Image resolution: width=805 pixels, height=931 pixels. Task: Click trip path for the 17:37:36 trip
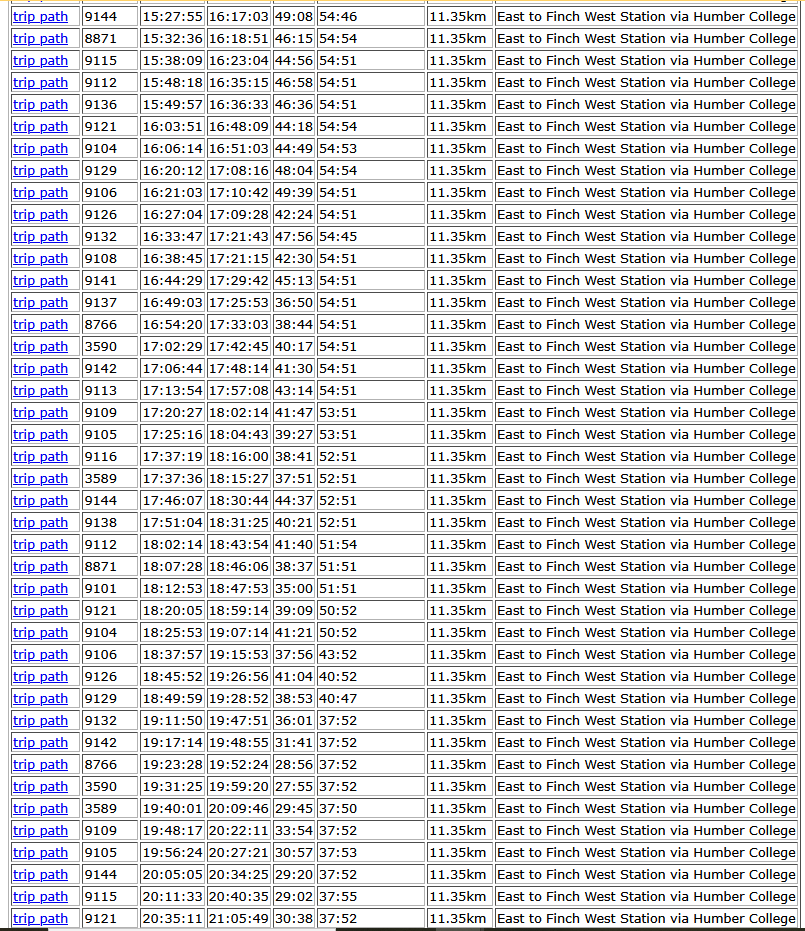(40, 479)
